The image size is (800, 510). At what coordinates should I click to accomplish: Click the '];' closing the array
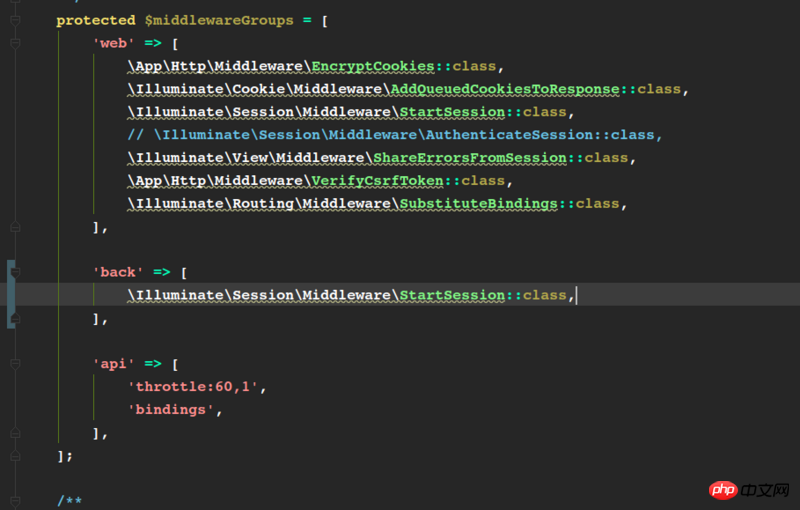65,455
